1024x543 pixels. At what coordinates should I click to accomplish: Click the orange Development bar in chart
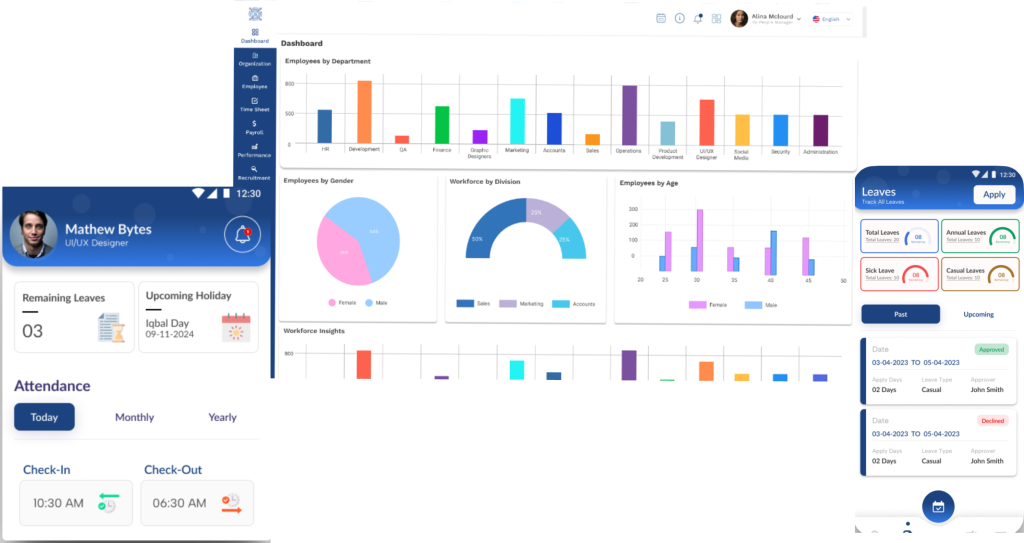click(364, 112)
